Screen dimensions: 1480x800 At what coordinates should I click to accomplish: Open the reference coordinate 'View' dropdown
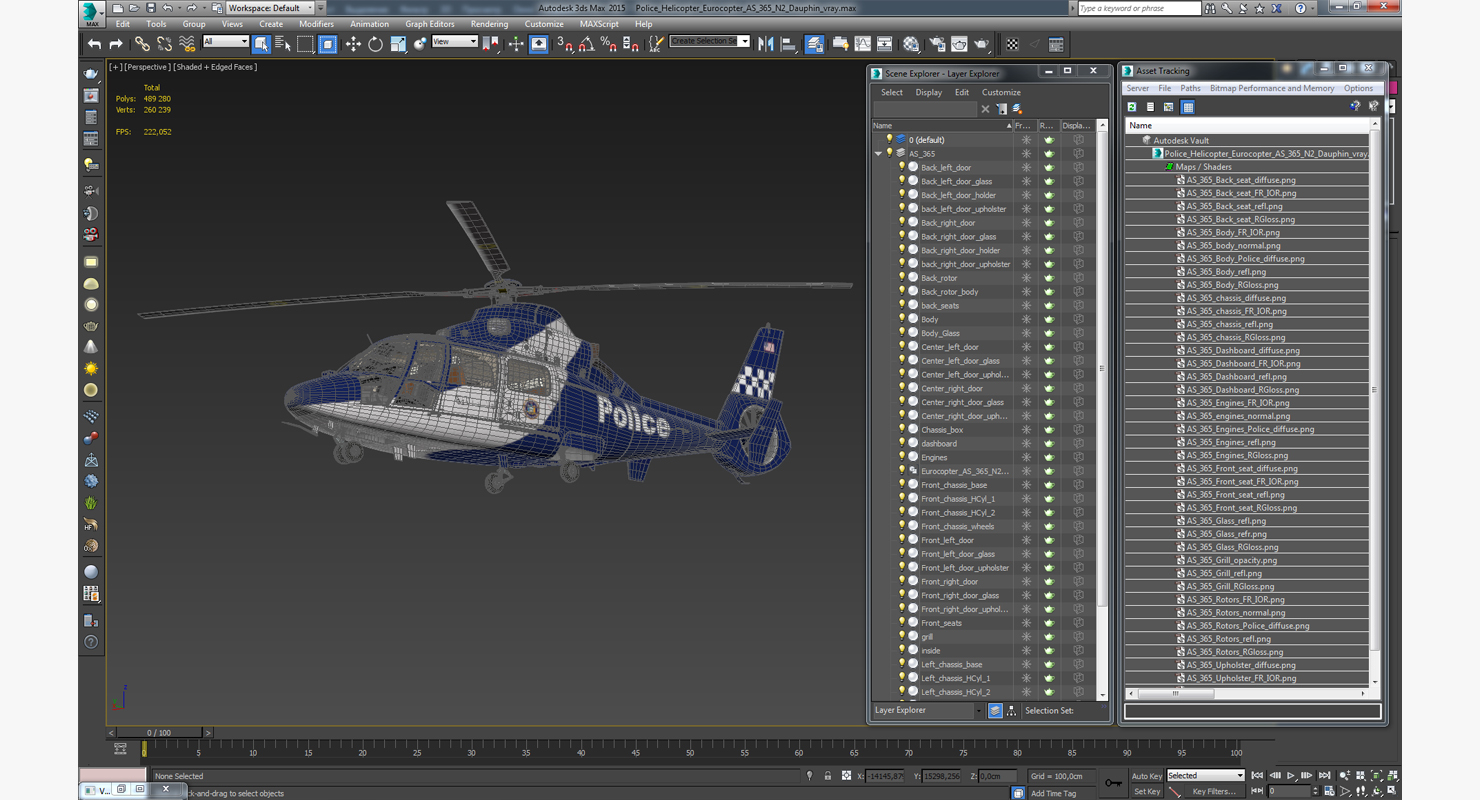coord(454,42)
